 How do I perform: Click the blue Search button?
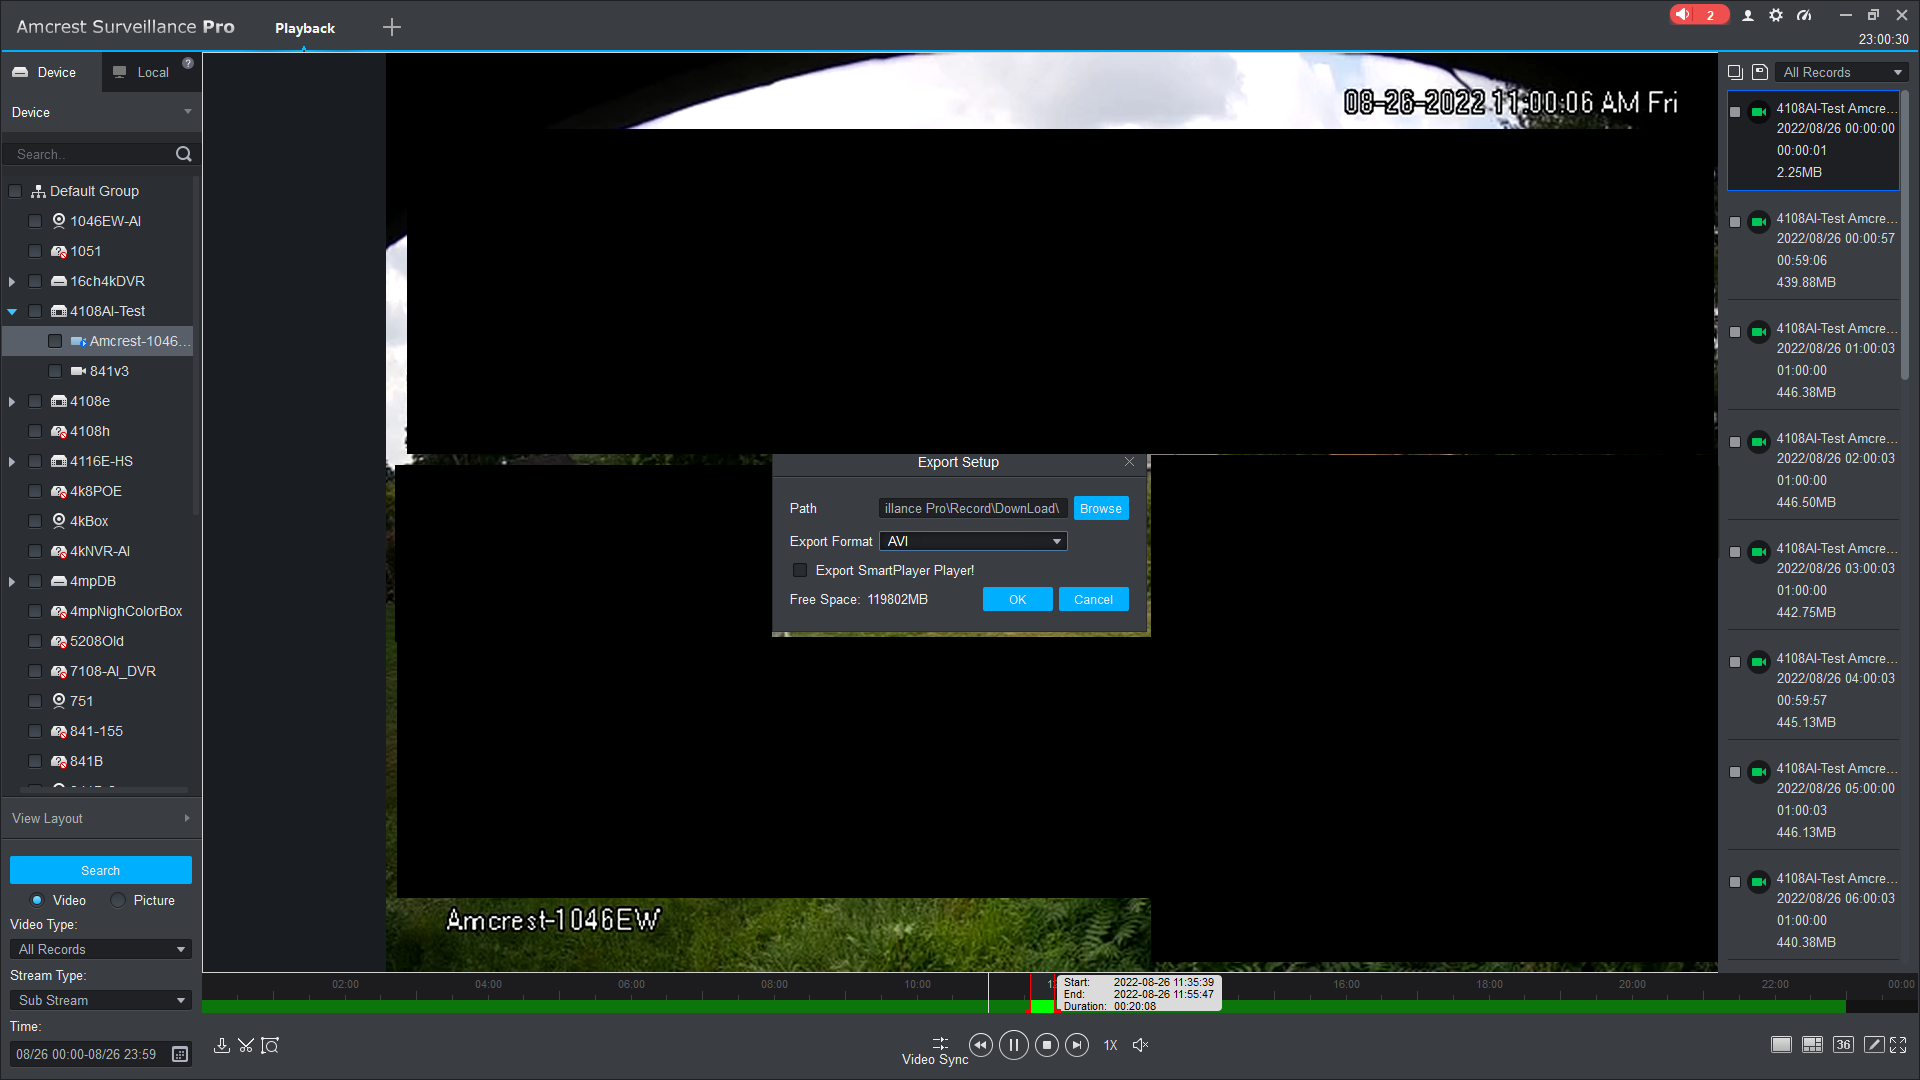(100, 870)
